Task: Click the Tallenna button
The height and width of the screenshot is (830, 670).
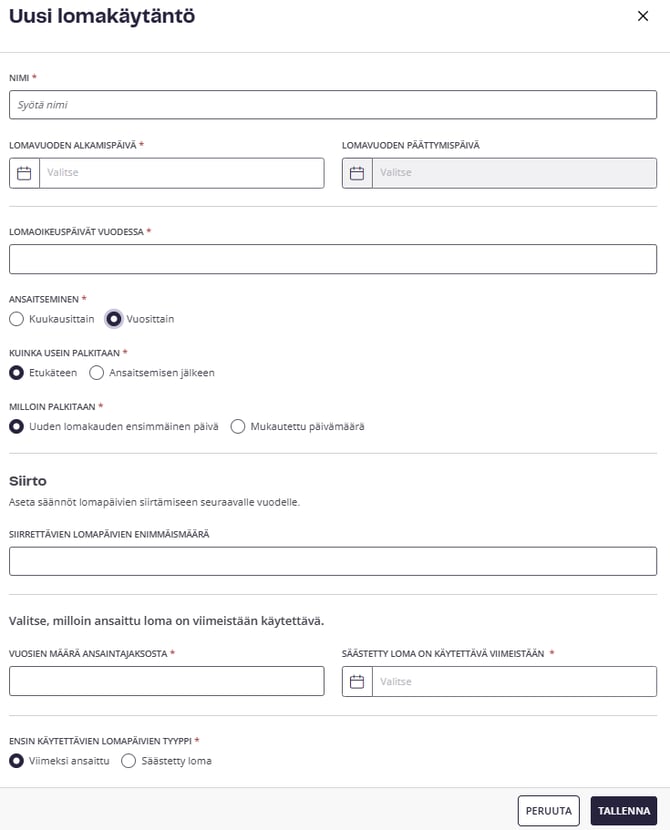Action: [623, 811]
